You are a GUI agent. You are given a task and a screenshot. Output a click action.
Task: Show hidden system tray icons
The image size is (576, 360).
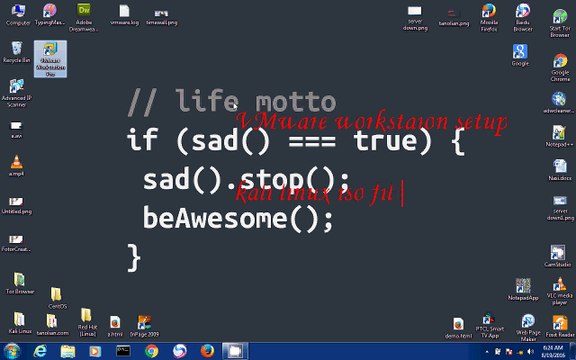point(487,352)
